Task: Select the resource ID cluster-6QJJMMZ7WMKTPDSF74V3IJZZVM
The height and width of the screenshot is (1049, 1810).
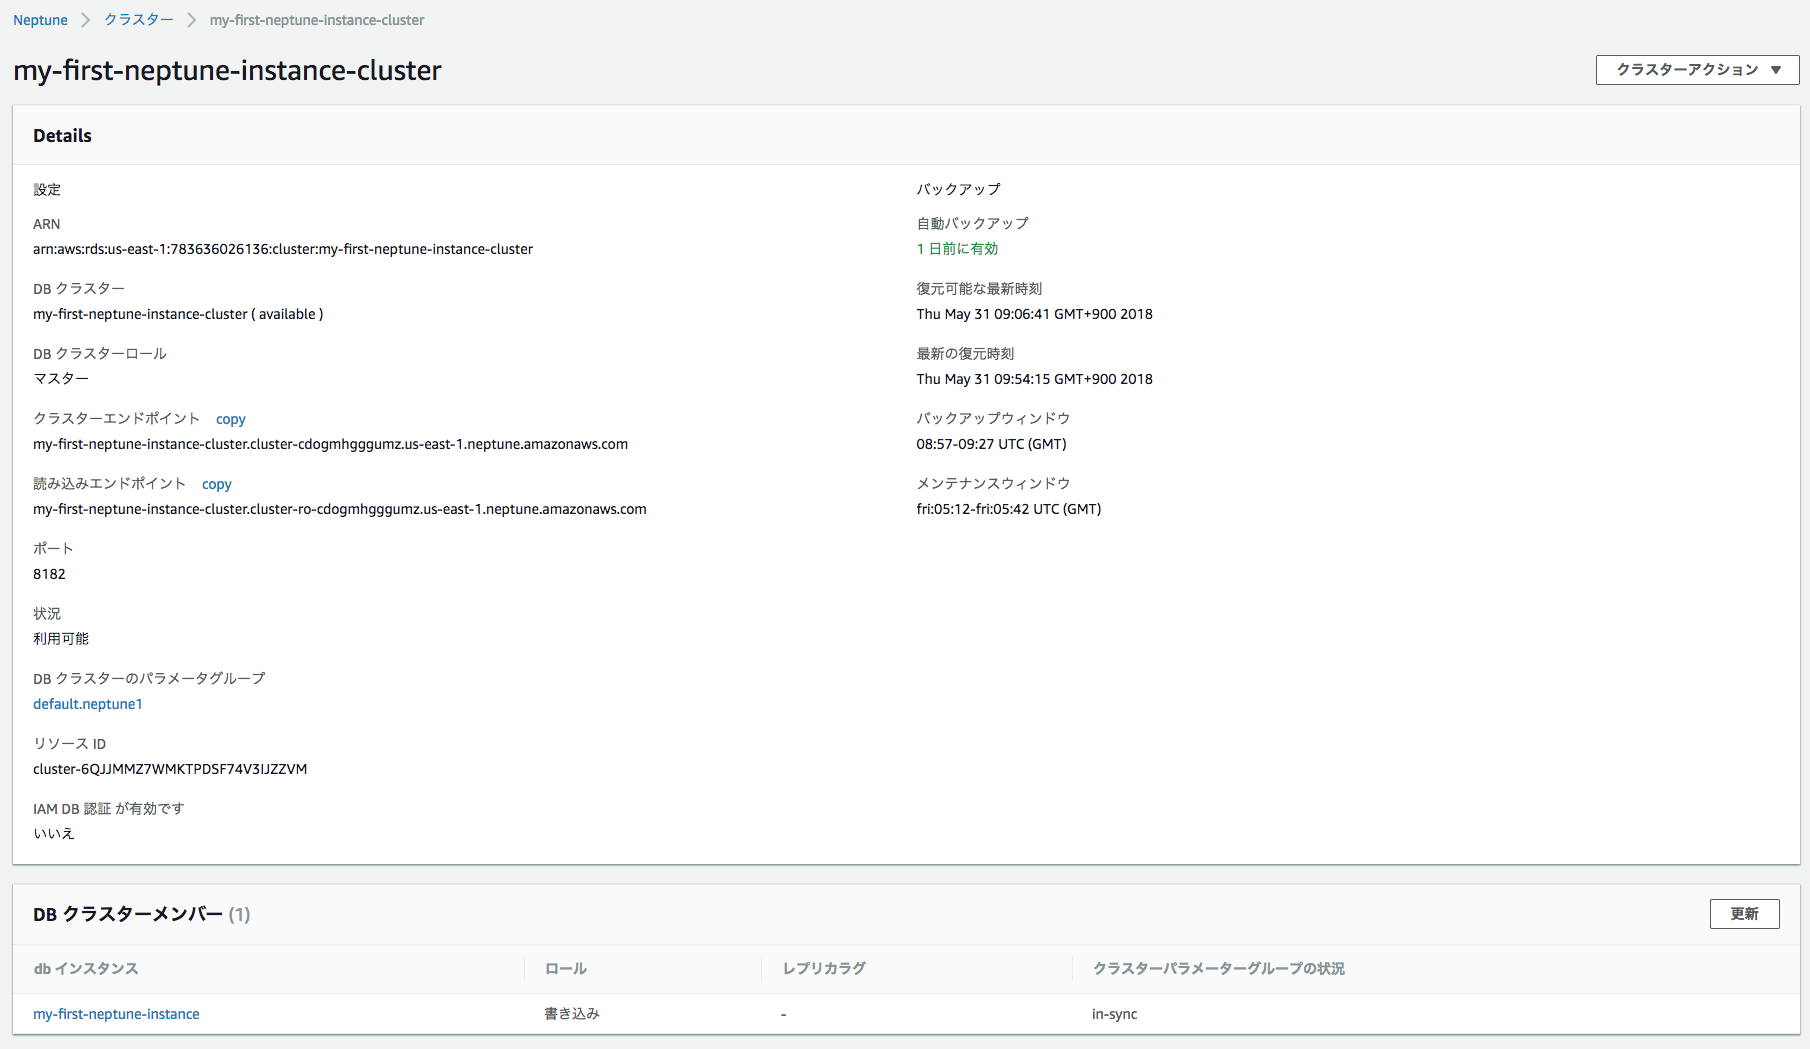Action: click(x=170, y=769)
